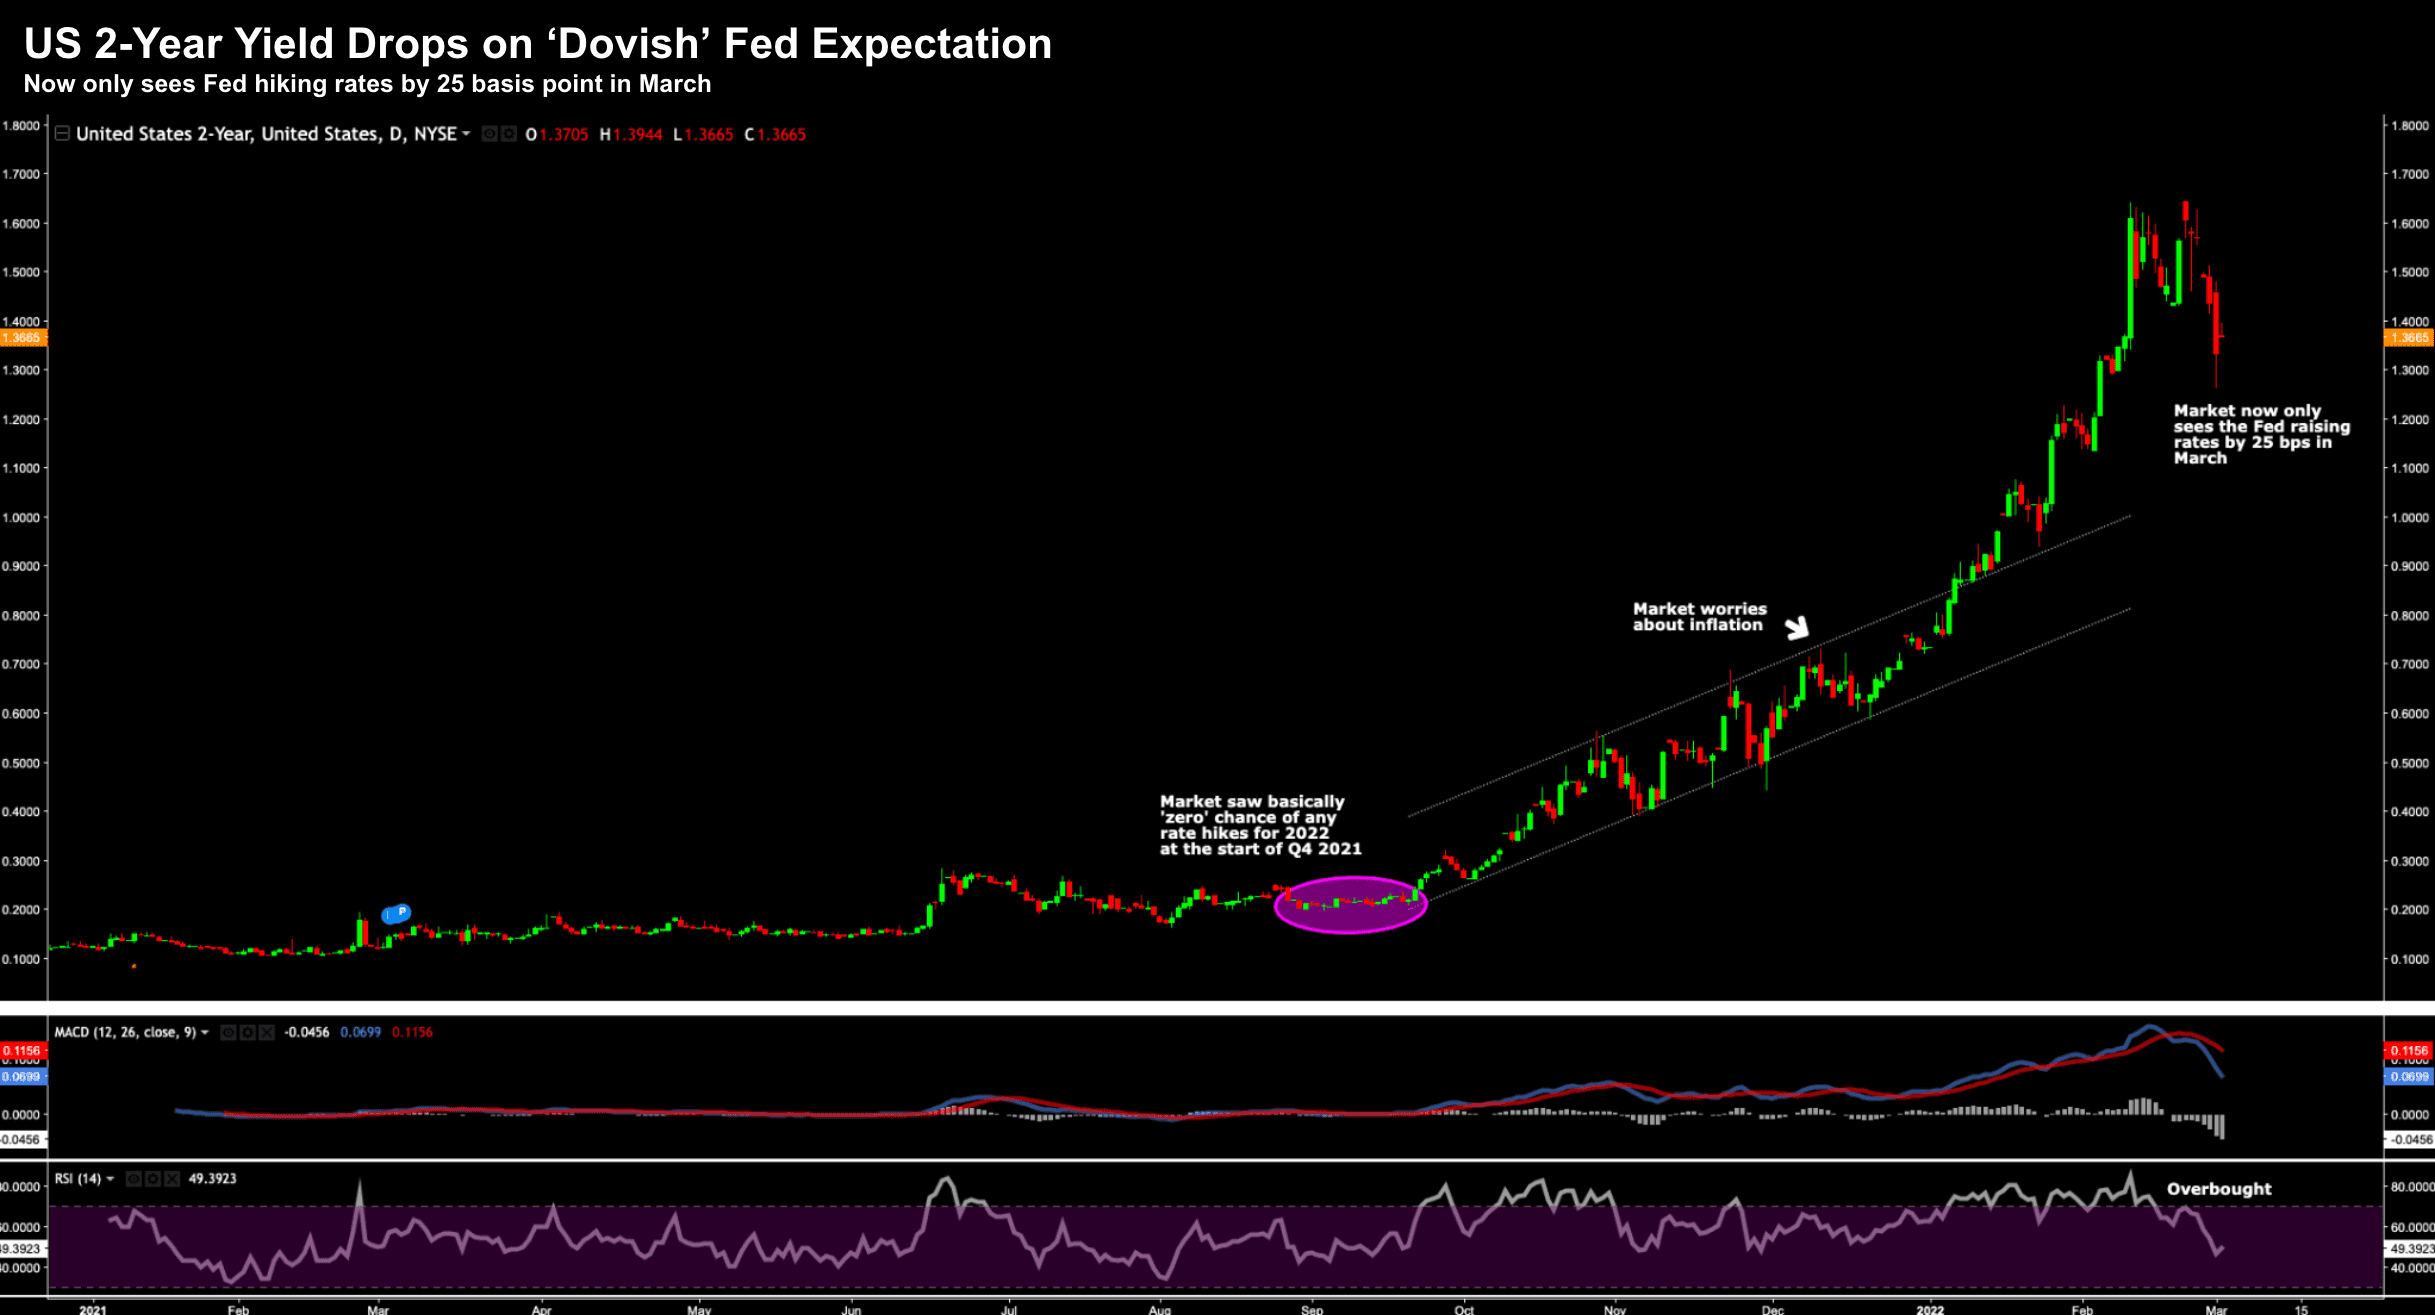This screenshot has height=1315, width=2435.
Task: Click the blue event marker near March 2021
Action: tap(397, 913)
